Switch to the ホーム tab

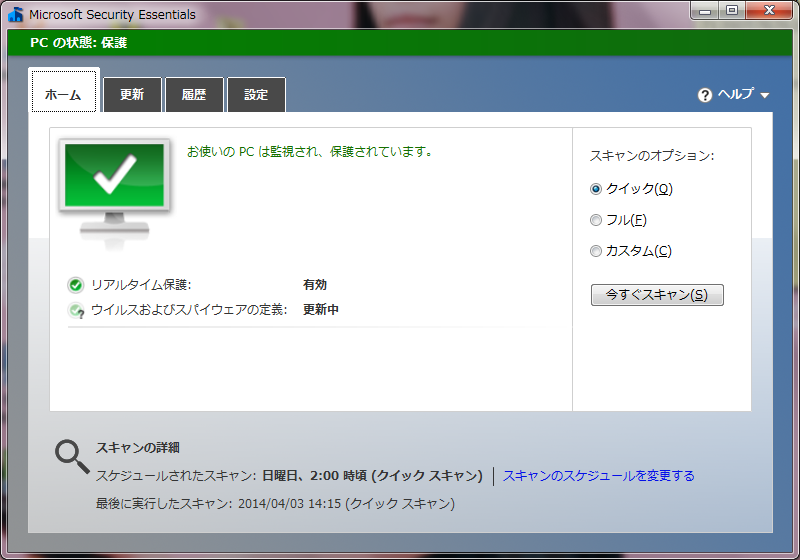click(x=64, y=90)
